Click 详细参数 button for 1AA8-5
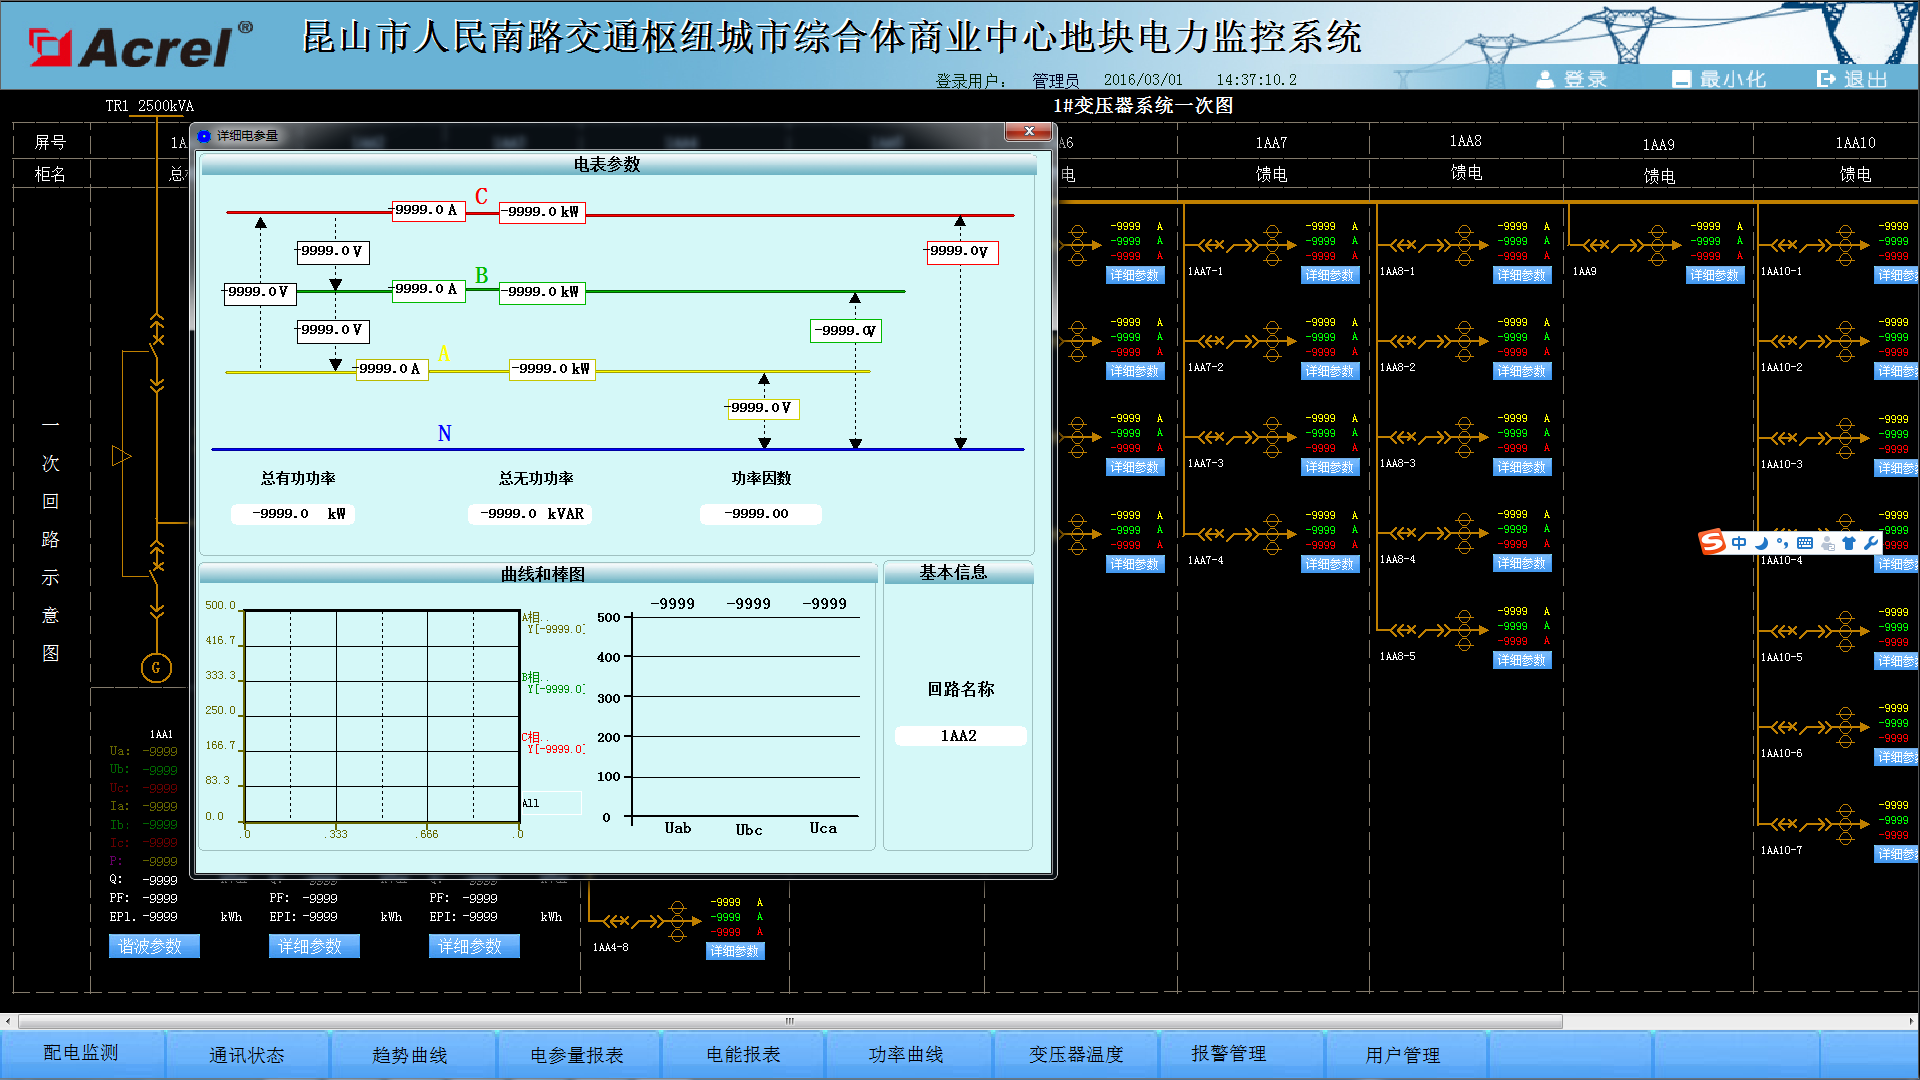The height and width of the screenshot is (1080, 1920). pos(1521,660)
